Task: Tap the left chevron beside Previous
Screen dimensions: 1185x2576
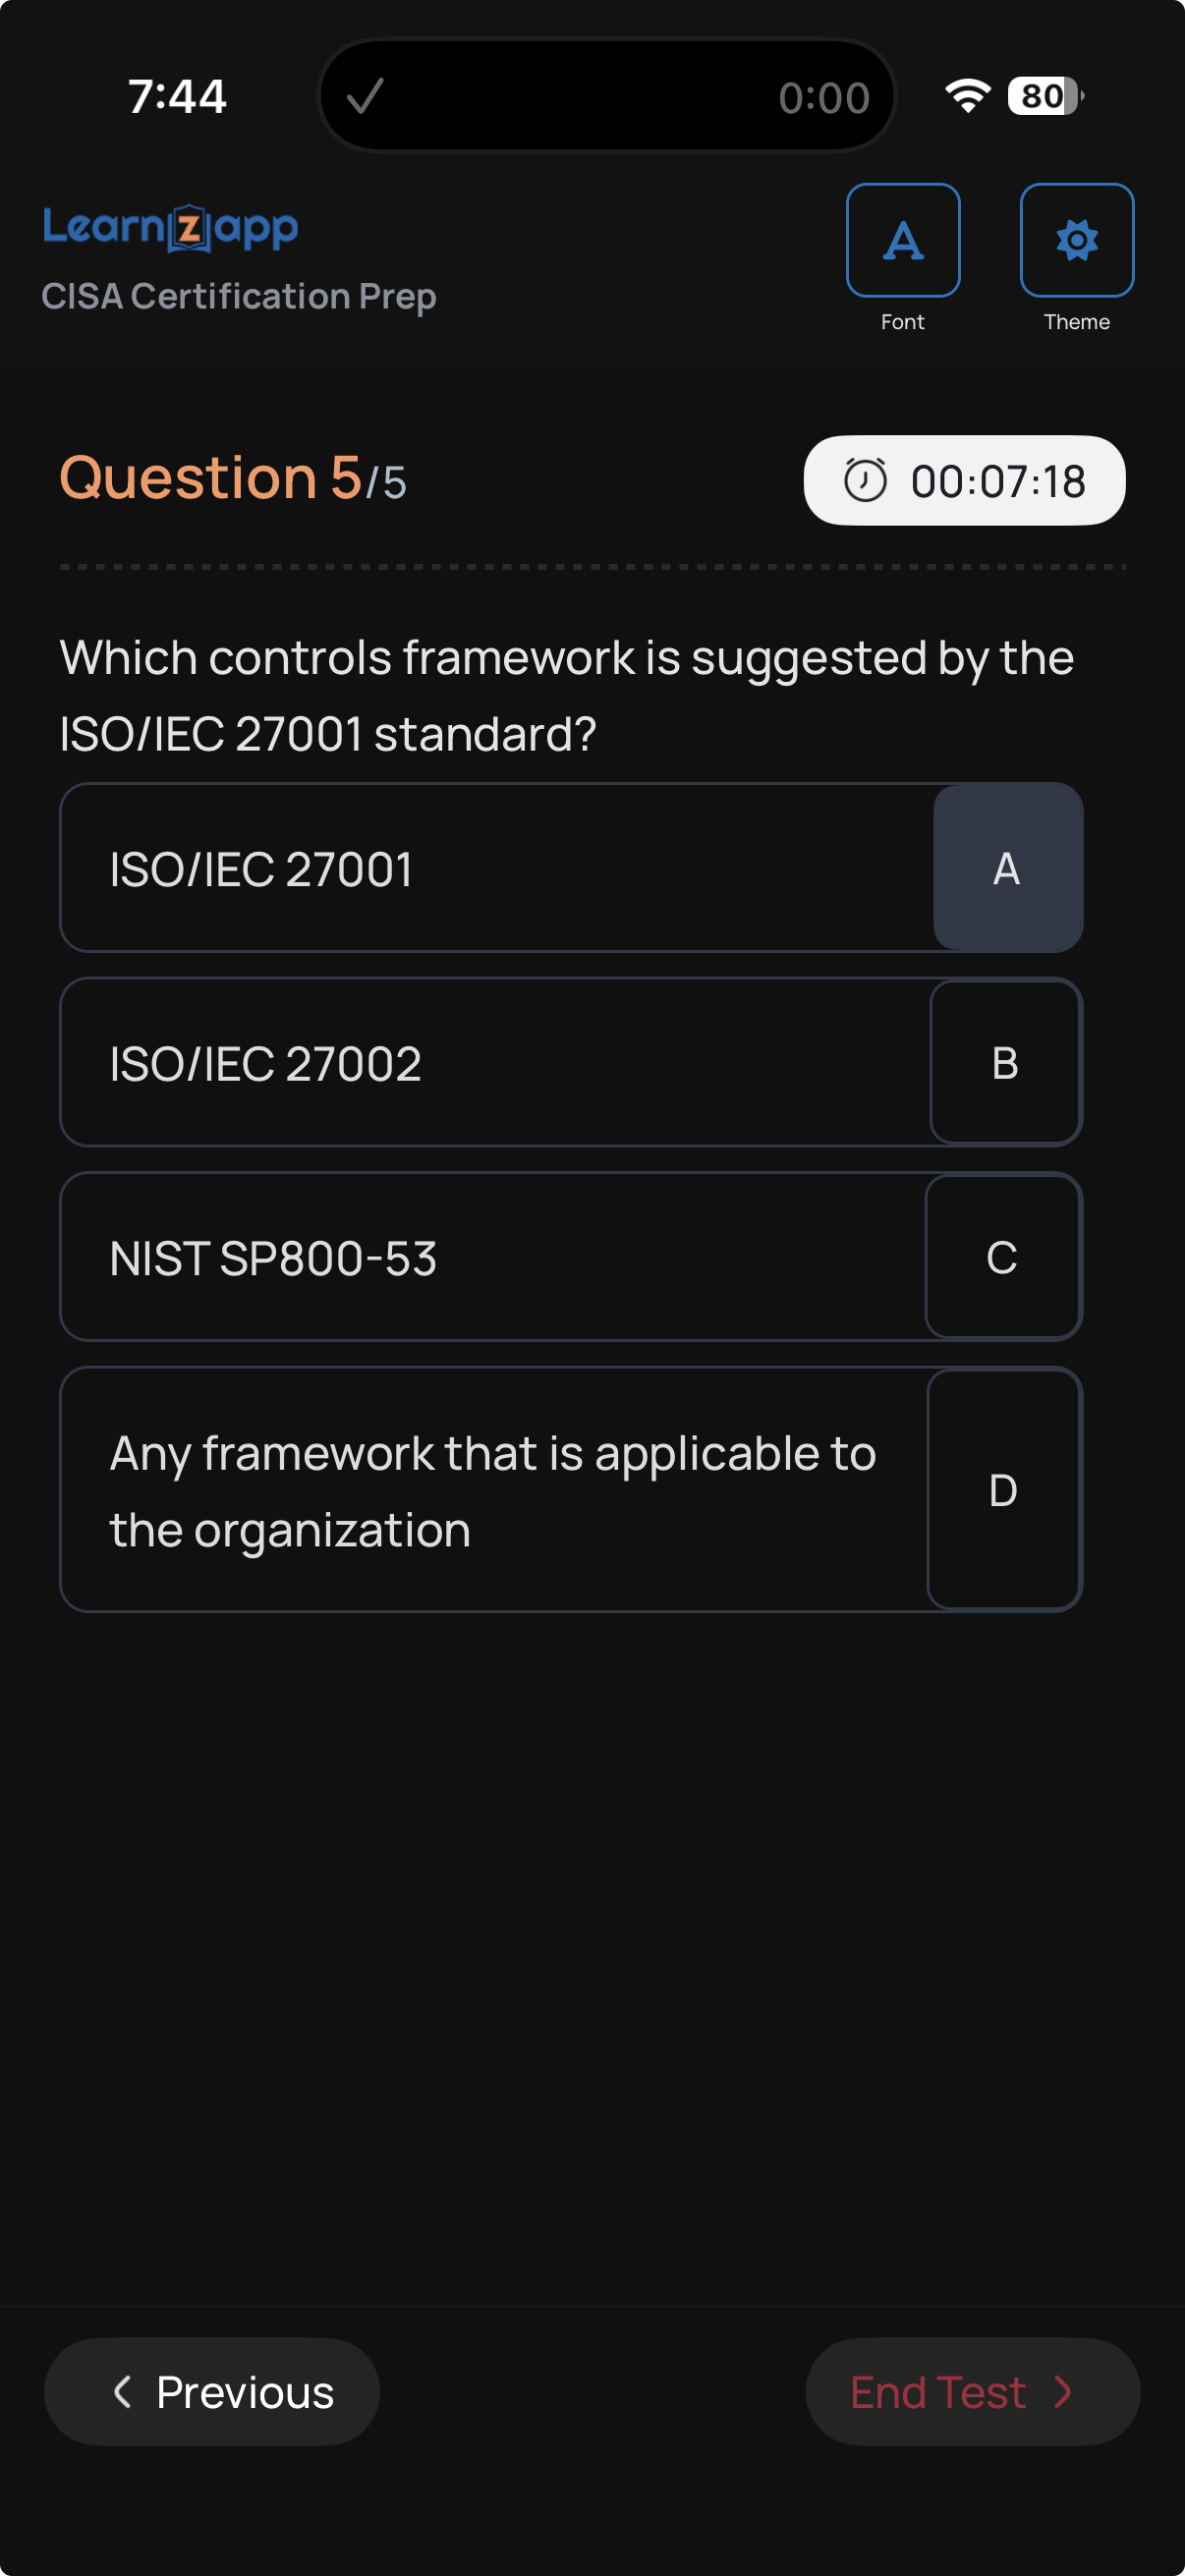Action: (x=123, y=2391)
